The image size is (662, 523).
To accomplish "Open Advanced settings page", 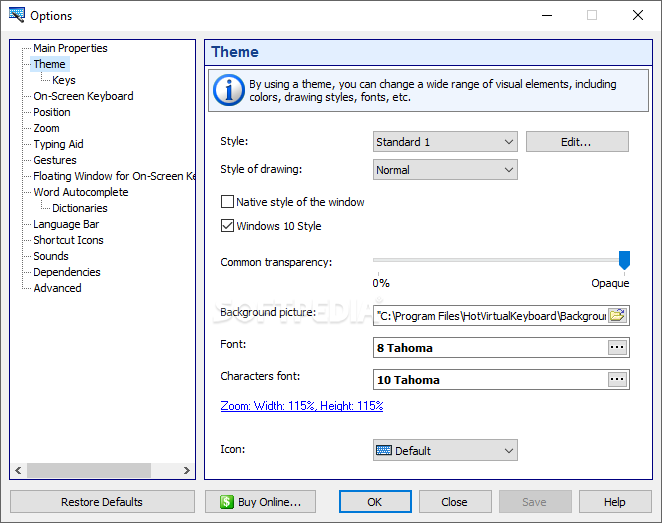I will [x=57, y=288].
